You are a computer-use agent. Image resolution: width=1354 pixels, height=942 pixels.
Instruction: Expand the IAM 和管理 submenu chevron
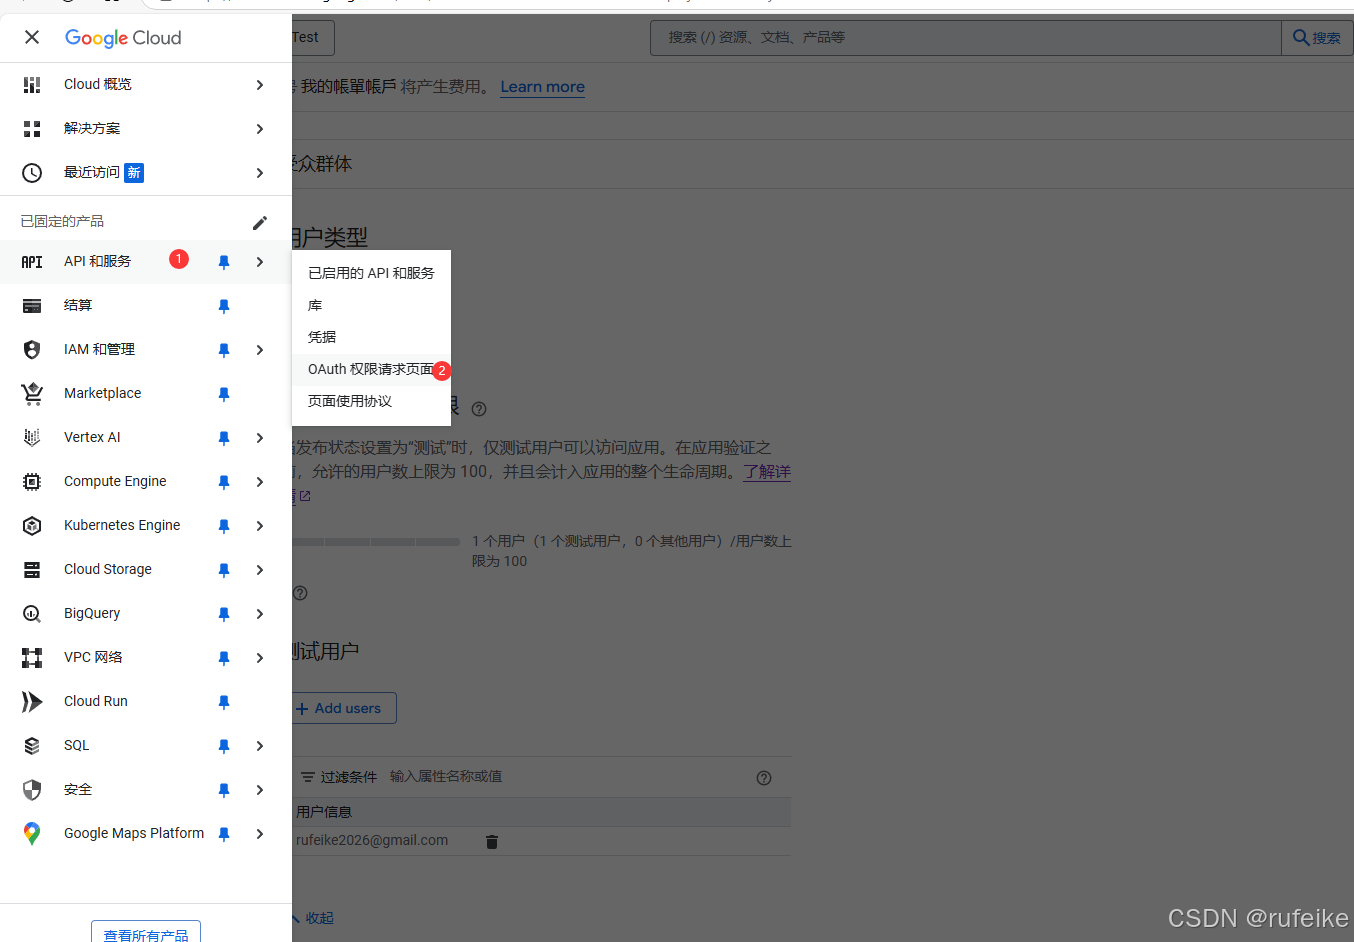tap(260, 350)
